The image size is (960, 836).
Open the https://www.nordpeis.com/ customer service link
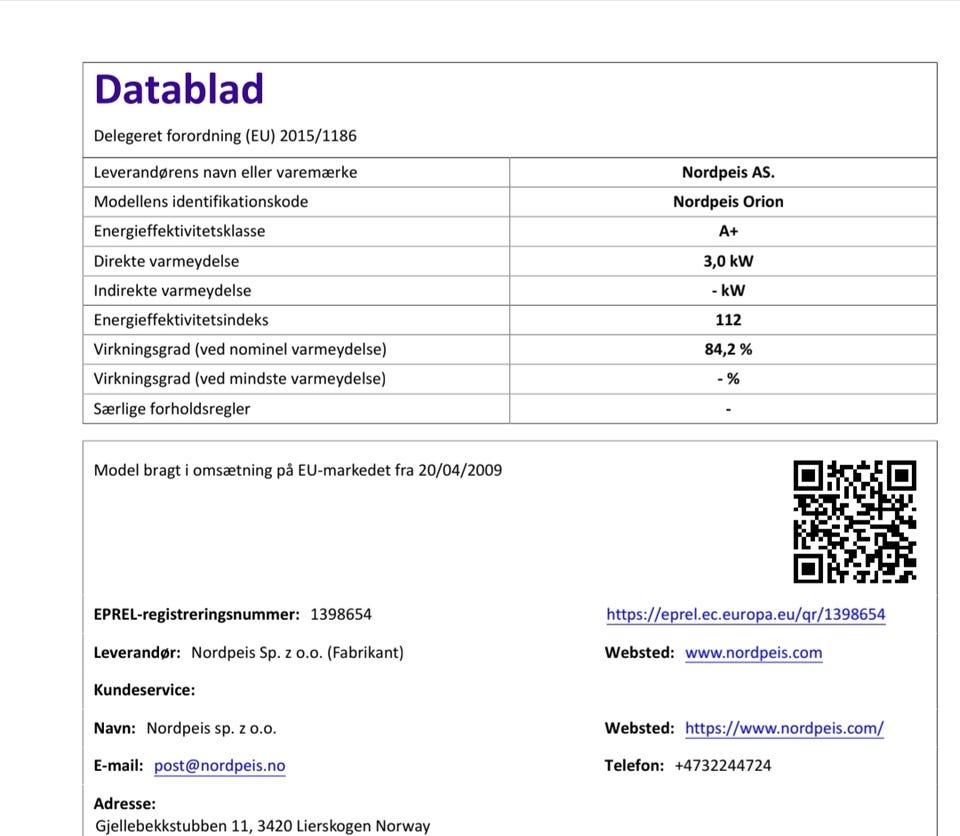pos(784,728)
